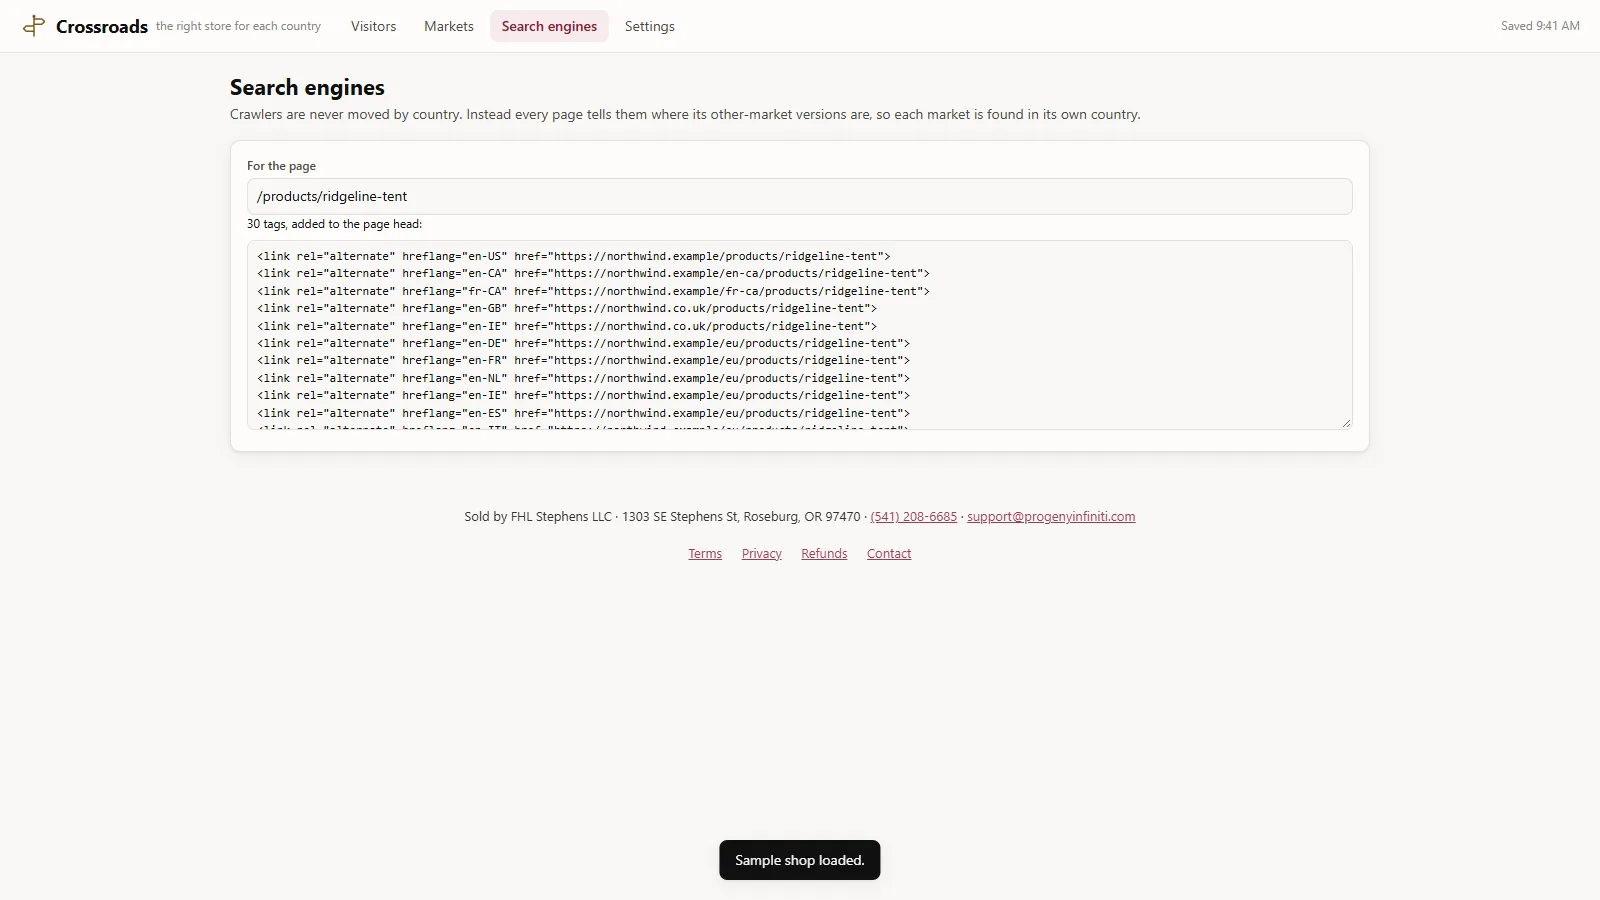This screenshot has width=1600, height=900.
Task: Switch to the Markets tab
Action: [449, 26]
